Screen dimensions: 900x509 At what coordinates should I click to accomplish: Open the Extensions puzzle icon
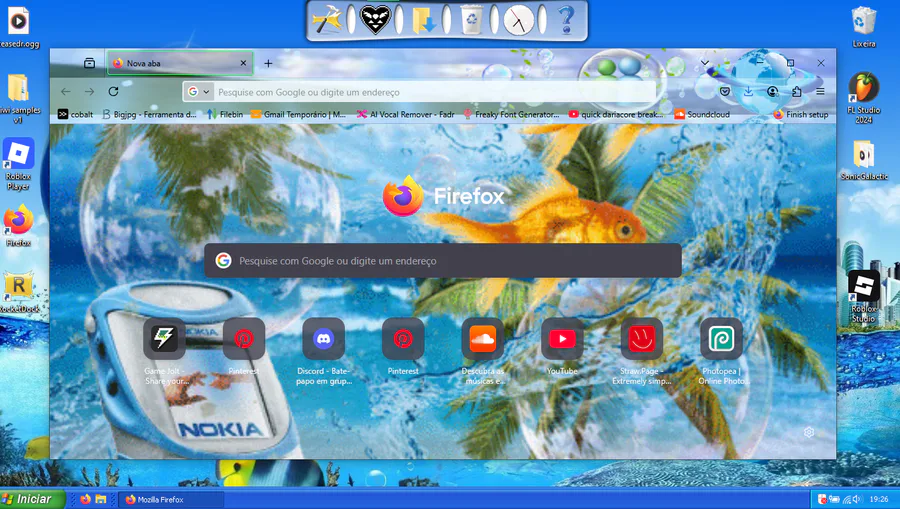[797, 92]
